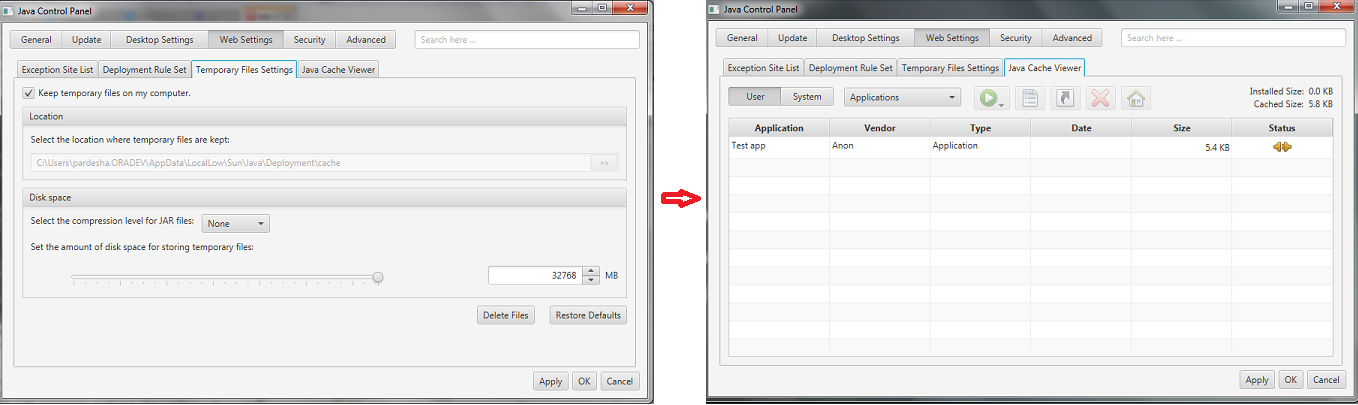
Task: Click the 32768 MB disk space field
Action: point(534,276)
